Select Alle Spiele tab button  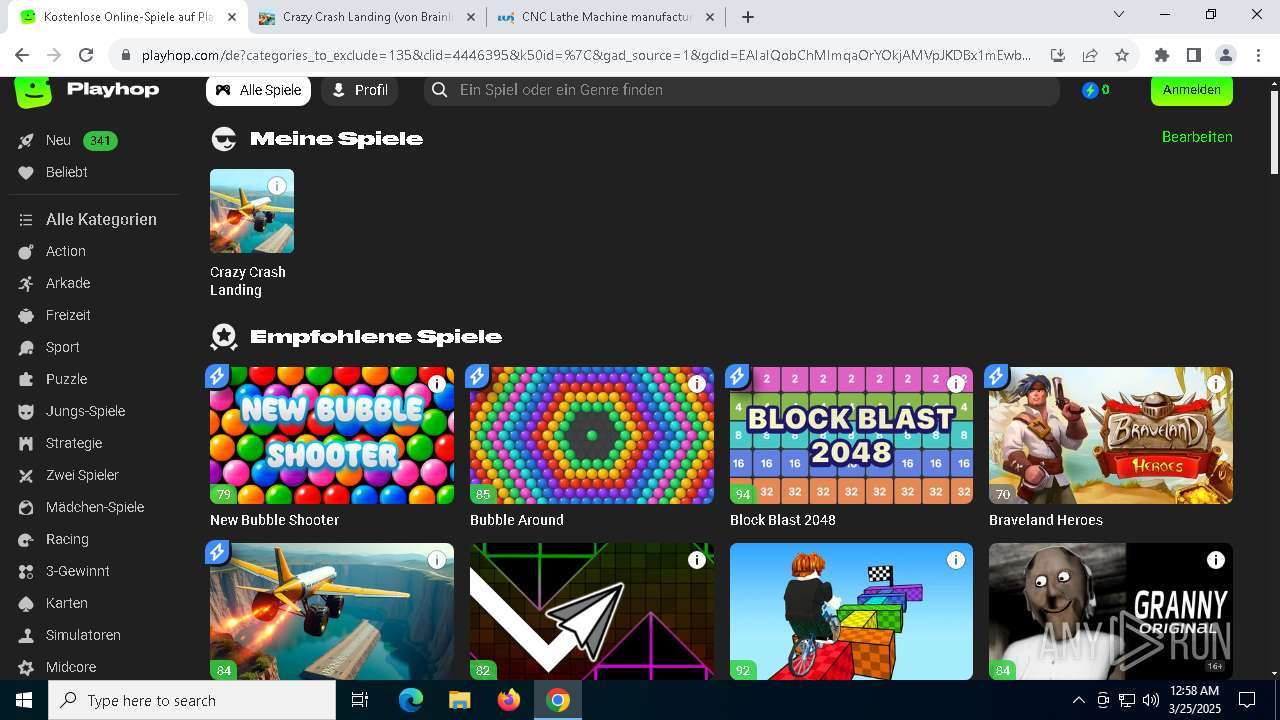258,90
